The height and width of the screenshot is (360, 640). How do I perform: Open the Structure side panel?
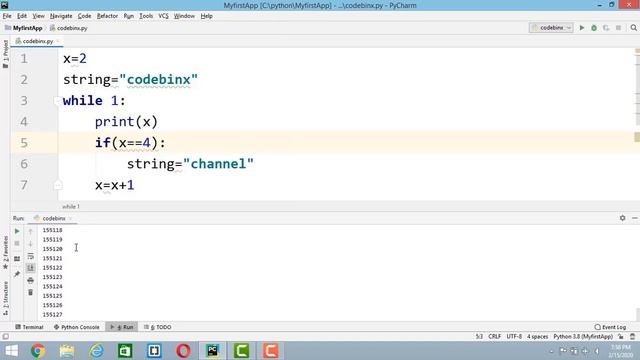pyautogui.click(x=5, y=298)
